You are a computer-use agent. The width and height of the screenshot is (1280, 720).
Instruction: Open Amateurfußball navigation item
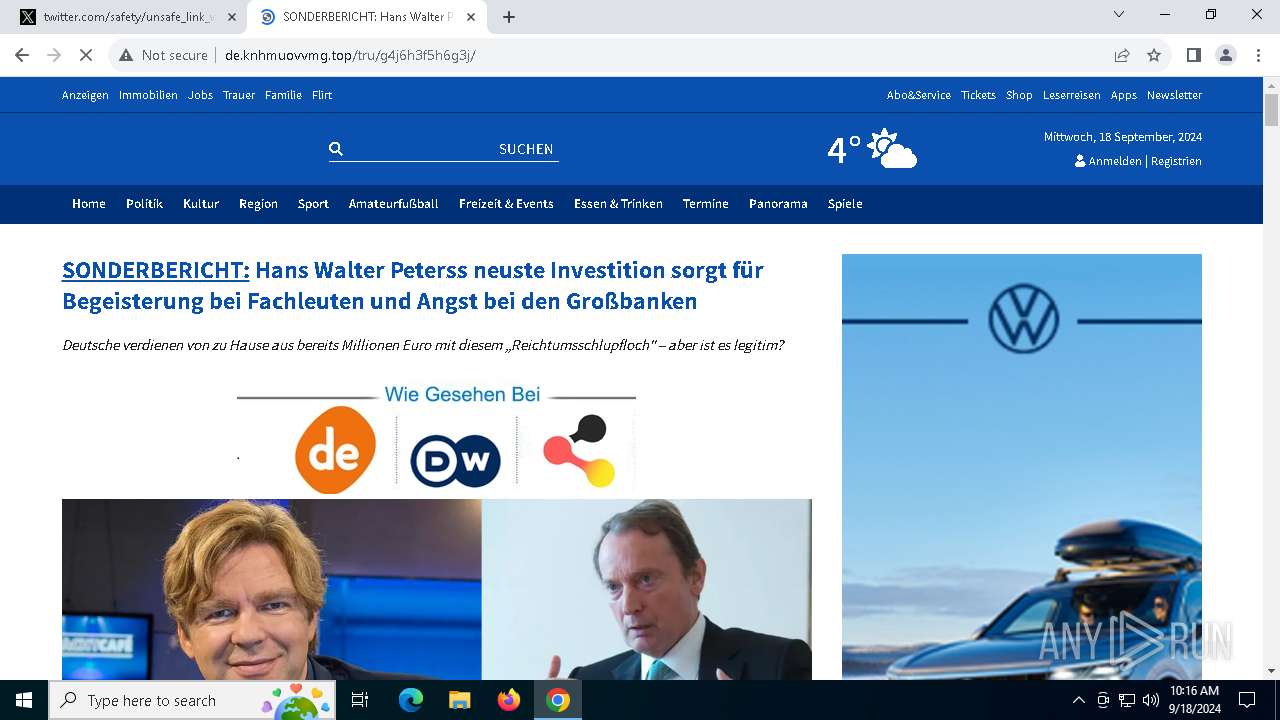click(x=394, y=204)
